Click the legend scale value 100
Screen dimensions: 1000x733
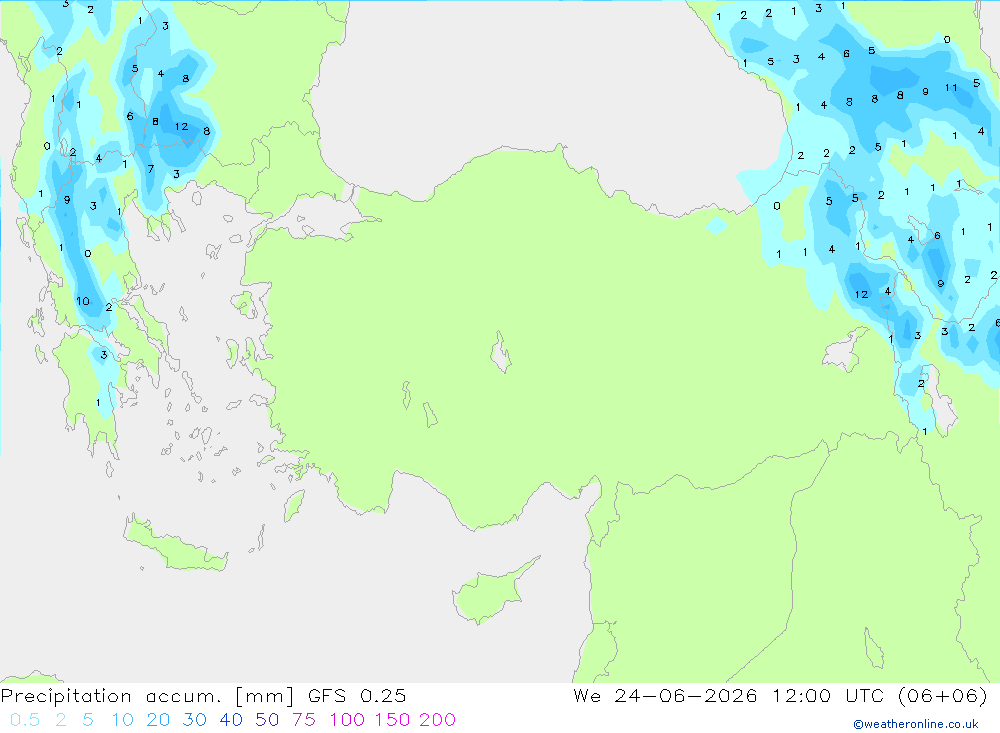pos(347,720)
